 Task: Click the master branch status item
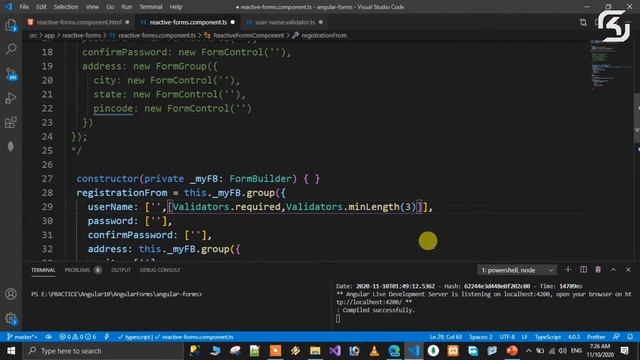tap(22, 337)
